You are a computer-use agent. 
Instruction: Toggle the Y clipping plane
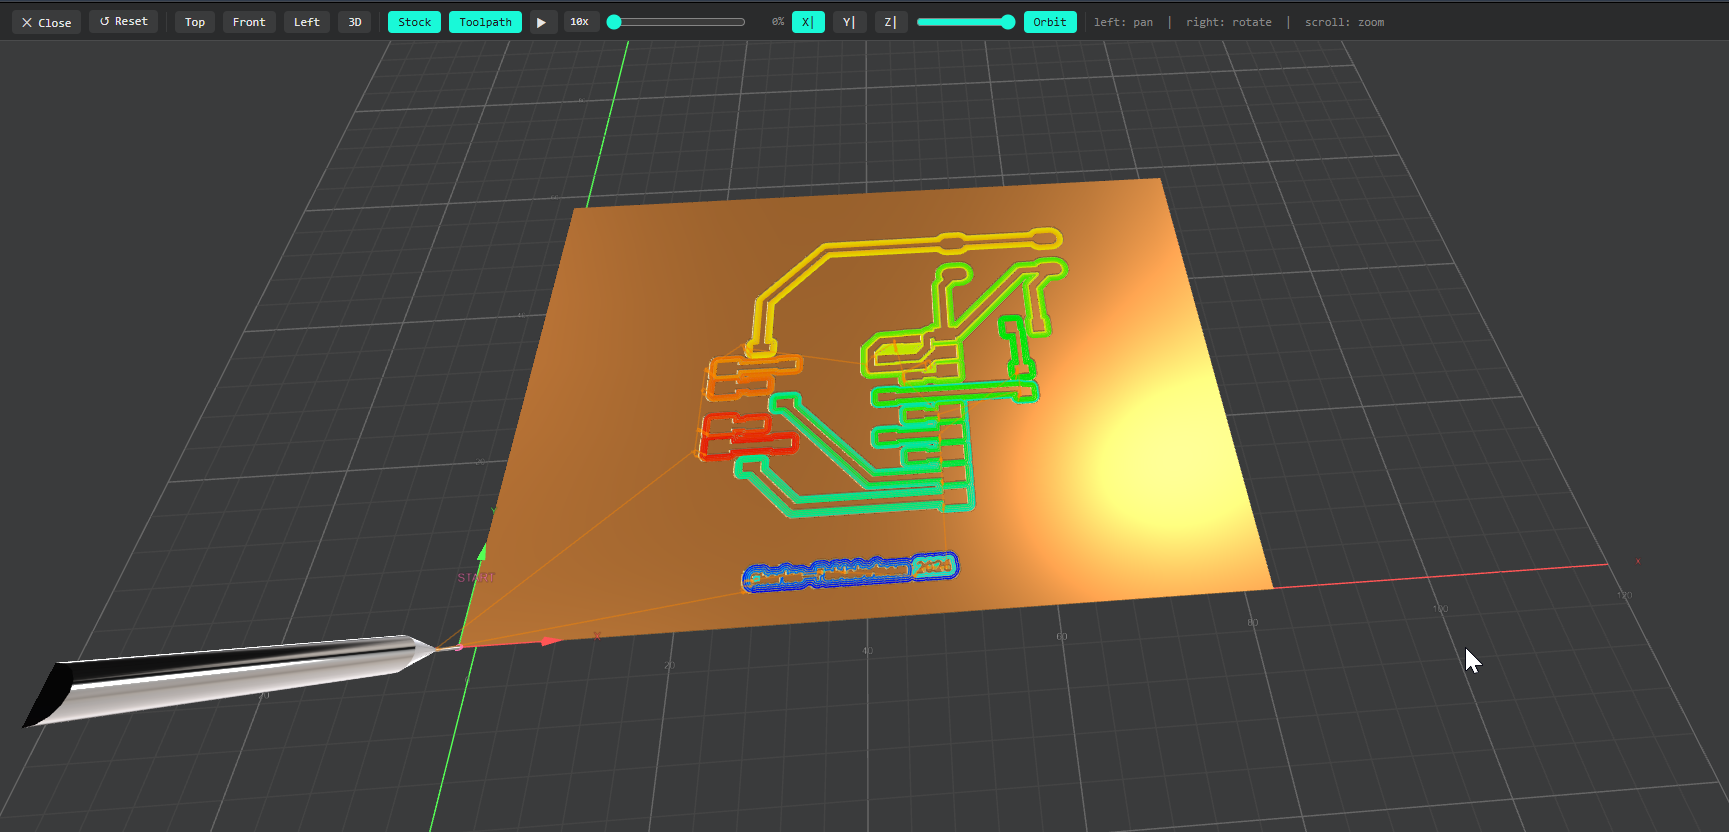point(849,22)
